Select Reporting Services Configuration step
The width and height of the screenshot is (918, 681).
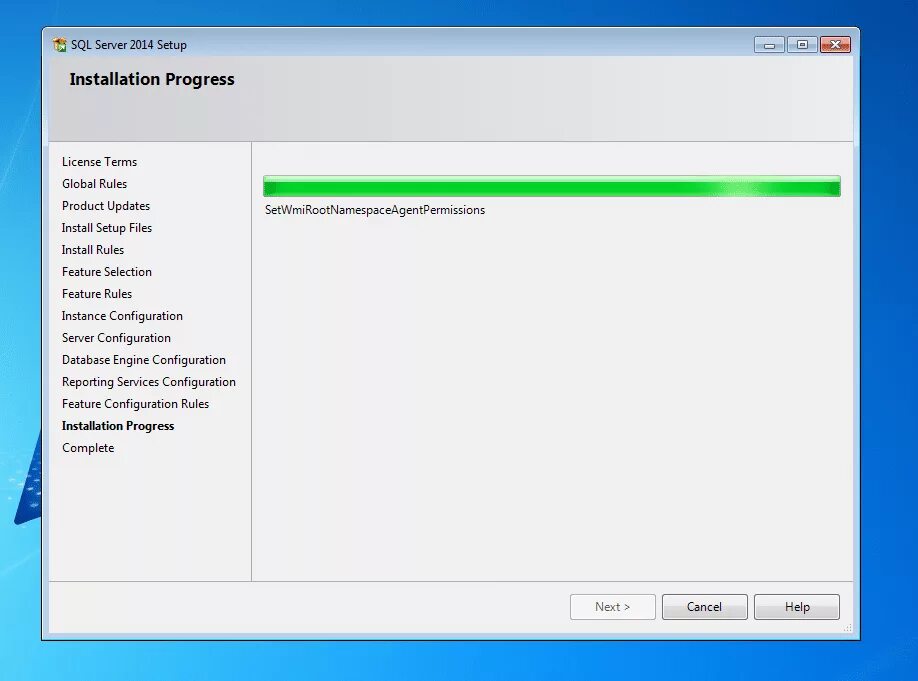click(149, 382)
